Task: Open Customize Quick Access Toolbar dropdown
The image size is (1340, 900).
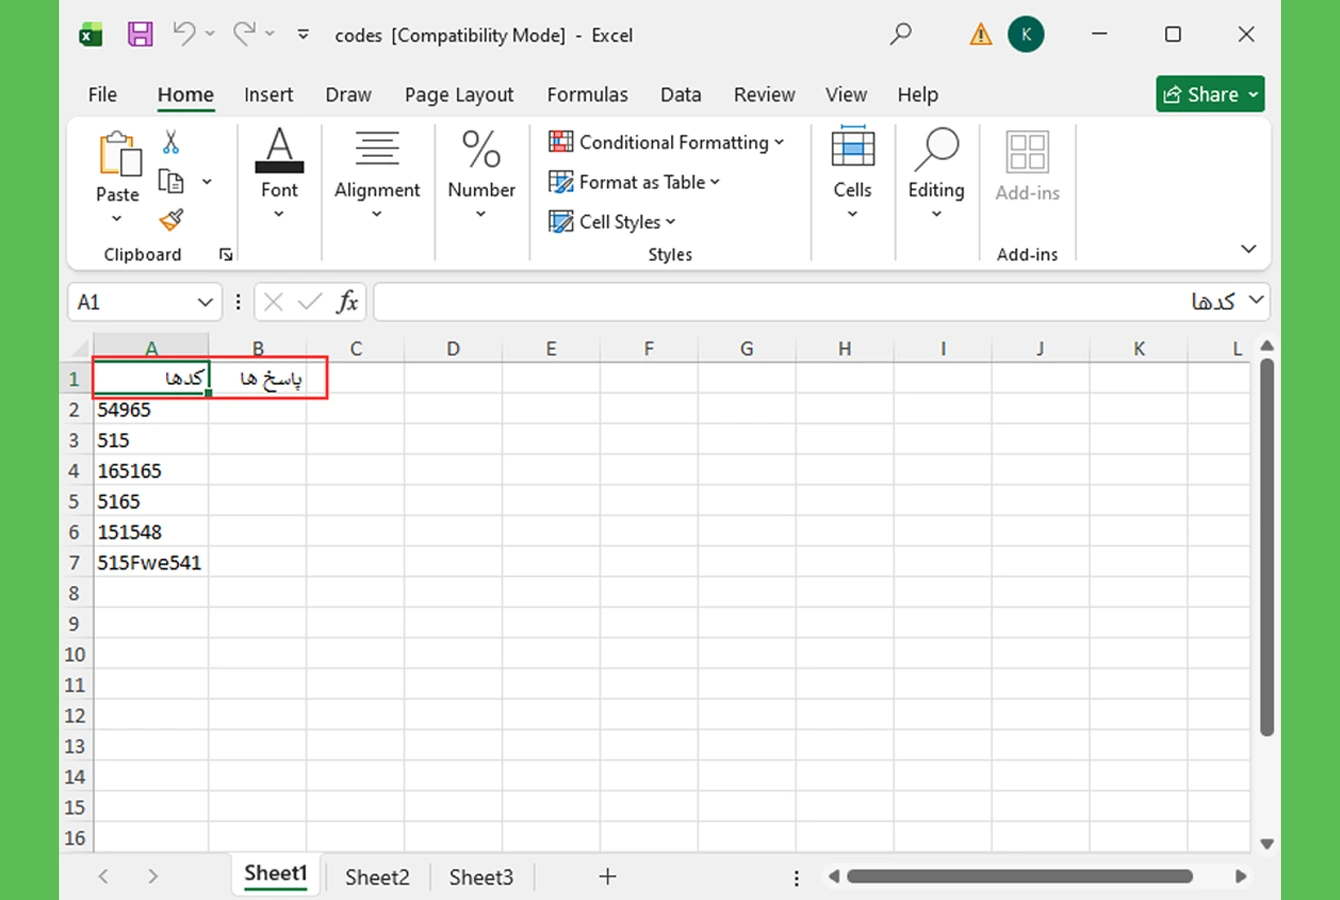Action: point(303,34)
